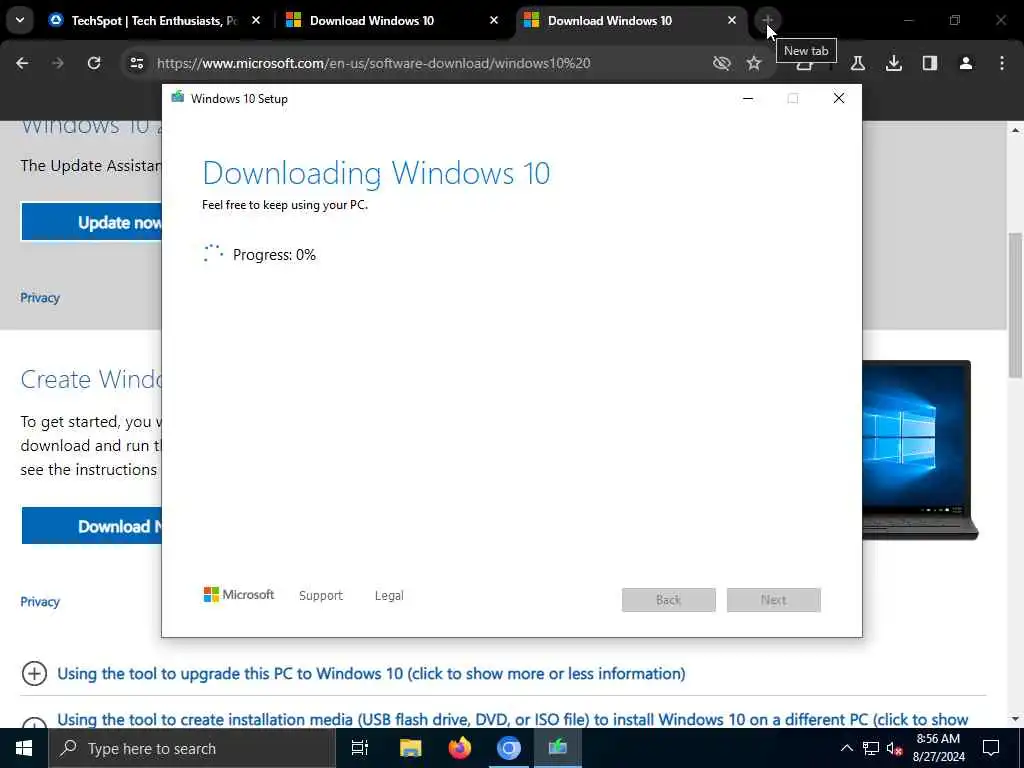Close the active Download Windows 10 tab
The height and width of the screenshot is (768, 1024).
click(731, 21)
